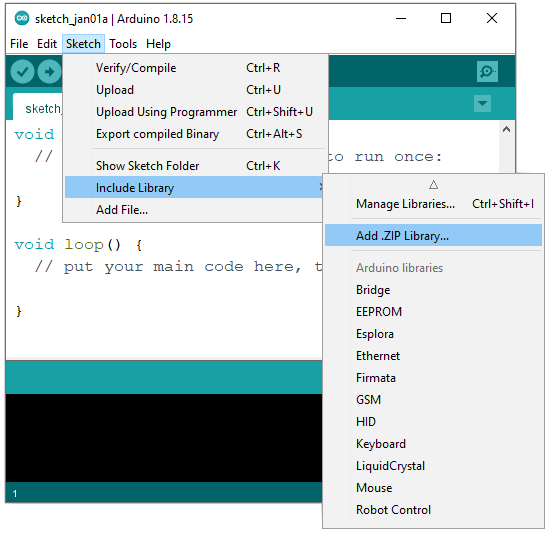550x535 pixels.
Task: Open the tab options dropdown arrow
Action: [482, 103]
